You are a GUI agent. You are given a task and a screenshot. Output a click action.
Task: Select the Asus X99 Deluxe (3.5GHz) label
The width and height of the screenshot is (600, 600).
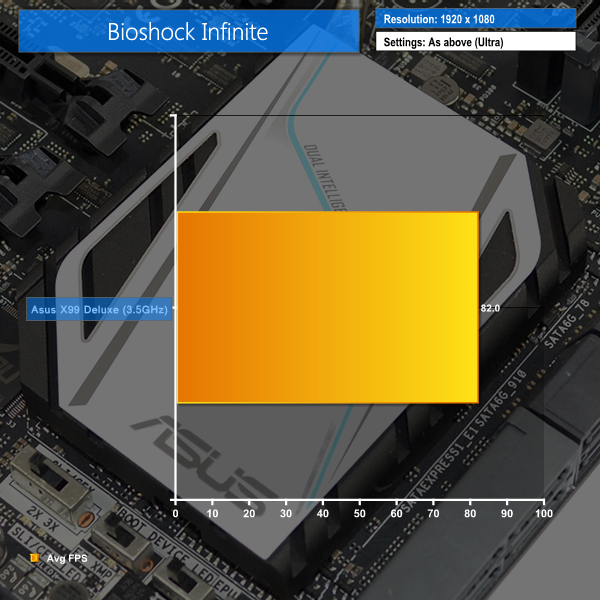click(x=99, y=309)
